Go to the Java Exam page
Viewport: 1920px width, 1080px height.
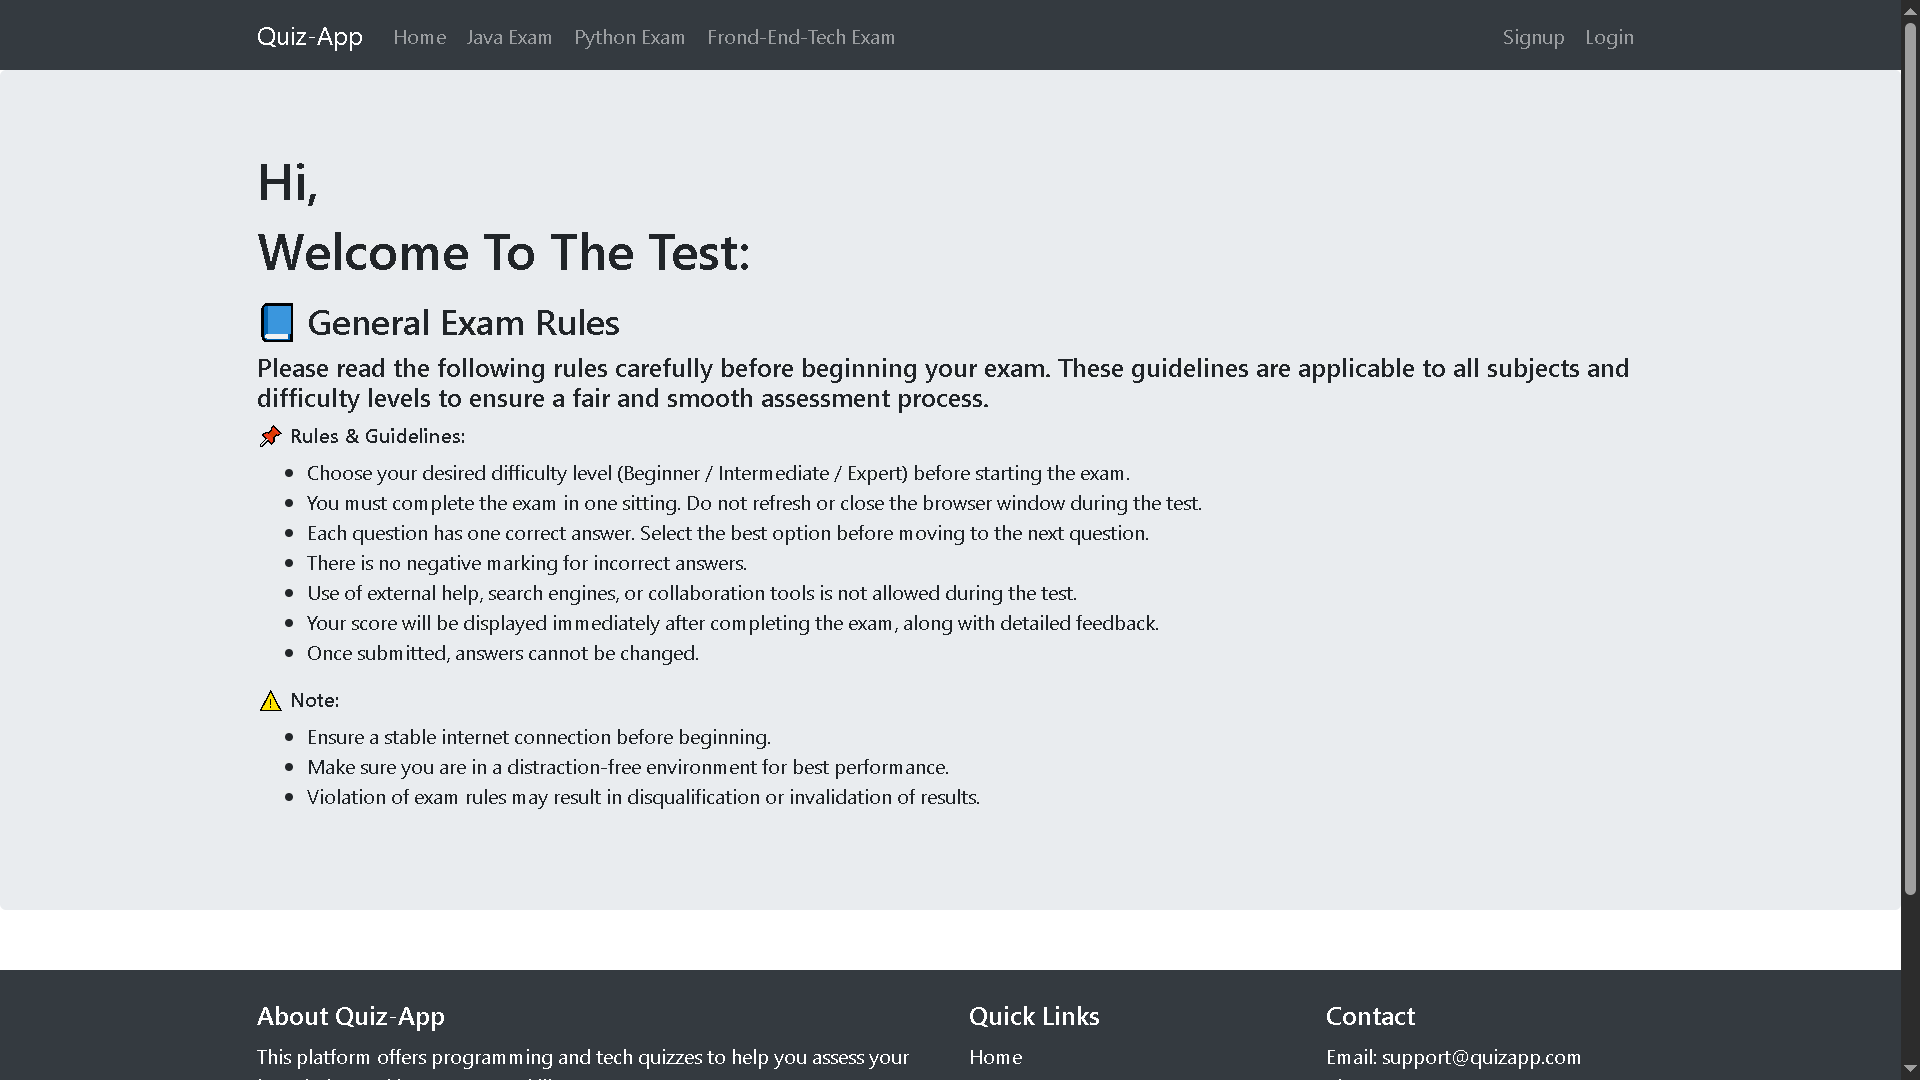[509, 37]
